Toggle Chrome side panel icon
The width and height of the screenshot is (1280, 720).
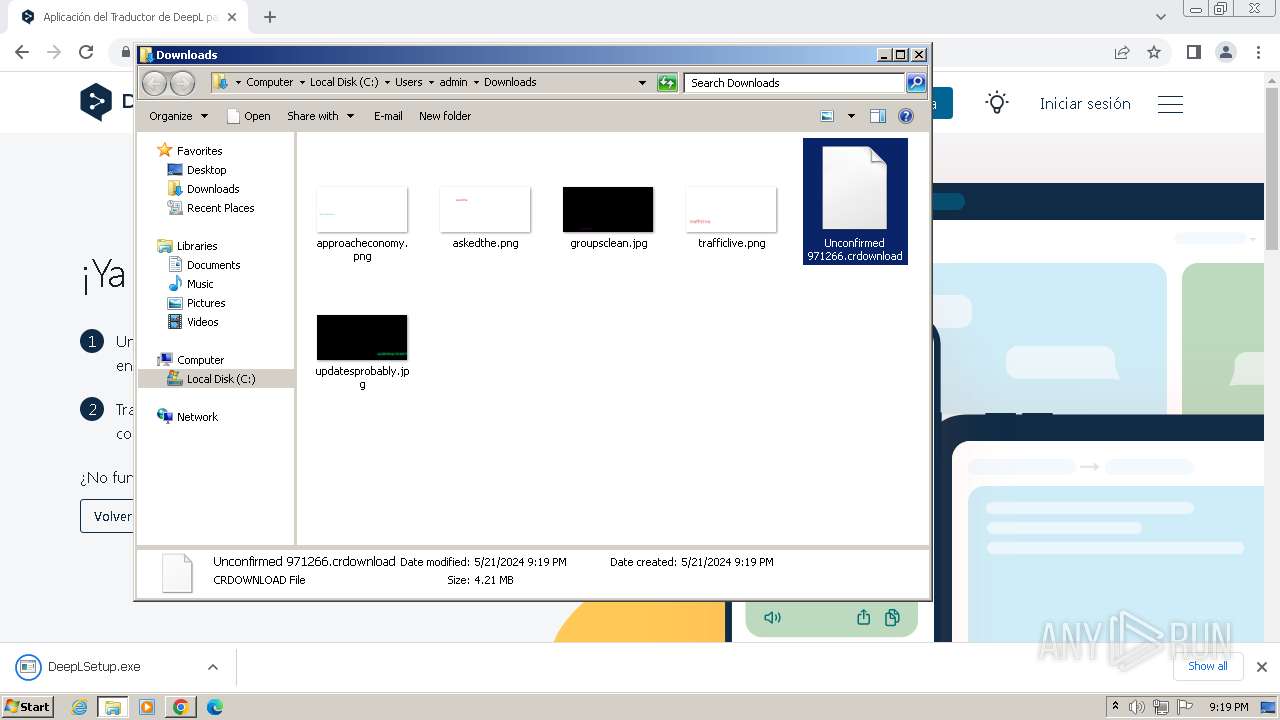pyautogui.click(x=1193, y=52)
